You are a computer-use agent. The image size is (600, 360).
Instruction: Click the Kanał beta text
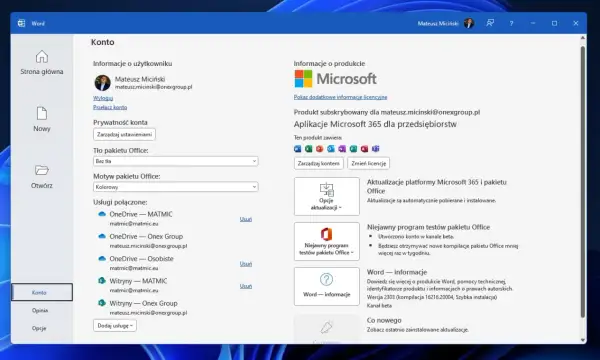coord(379,306)
